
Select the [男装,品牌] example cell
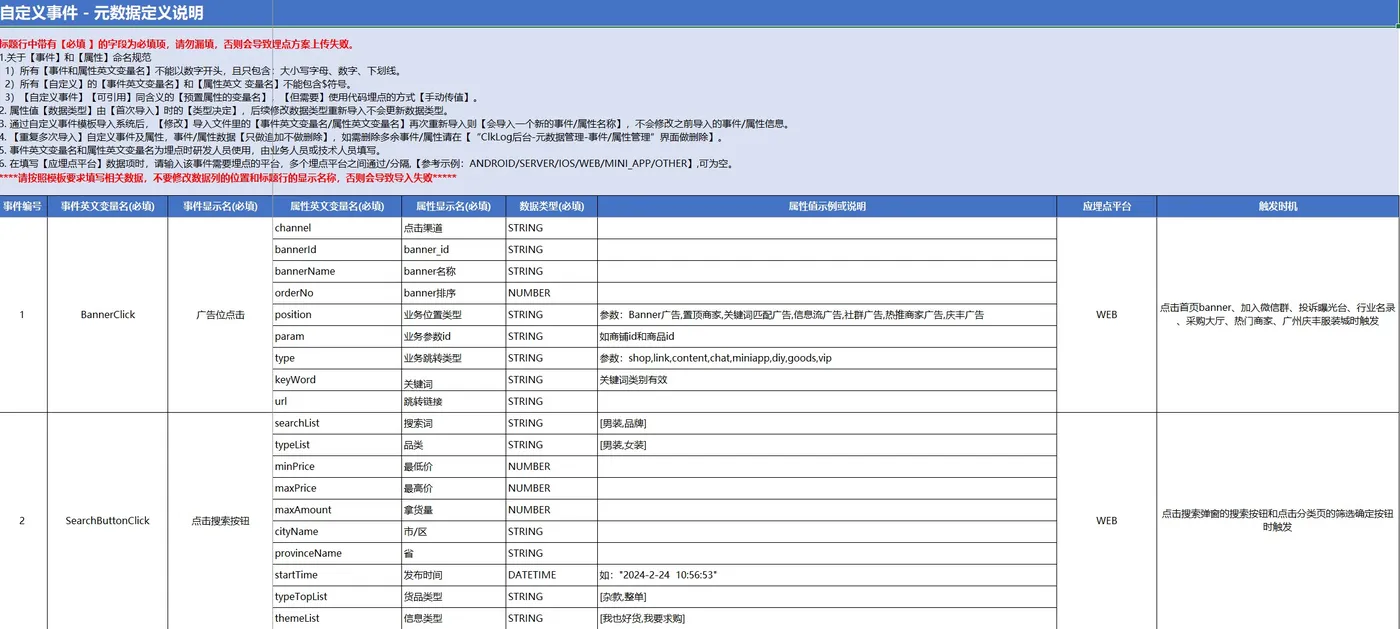(x=827, y=423)
